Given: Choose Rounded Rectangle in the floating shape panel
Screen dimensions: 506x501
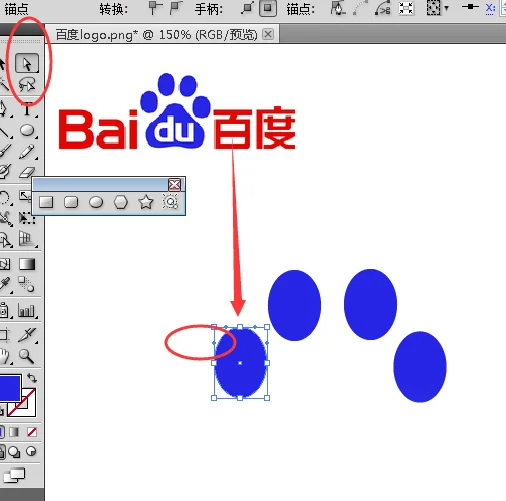Looking at the screenshot, I should click(x=71, y=202).
